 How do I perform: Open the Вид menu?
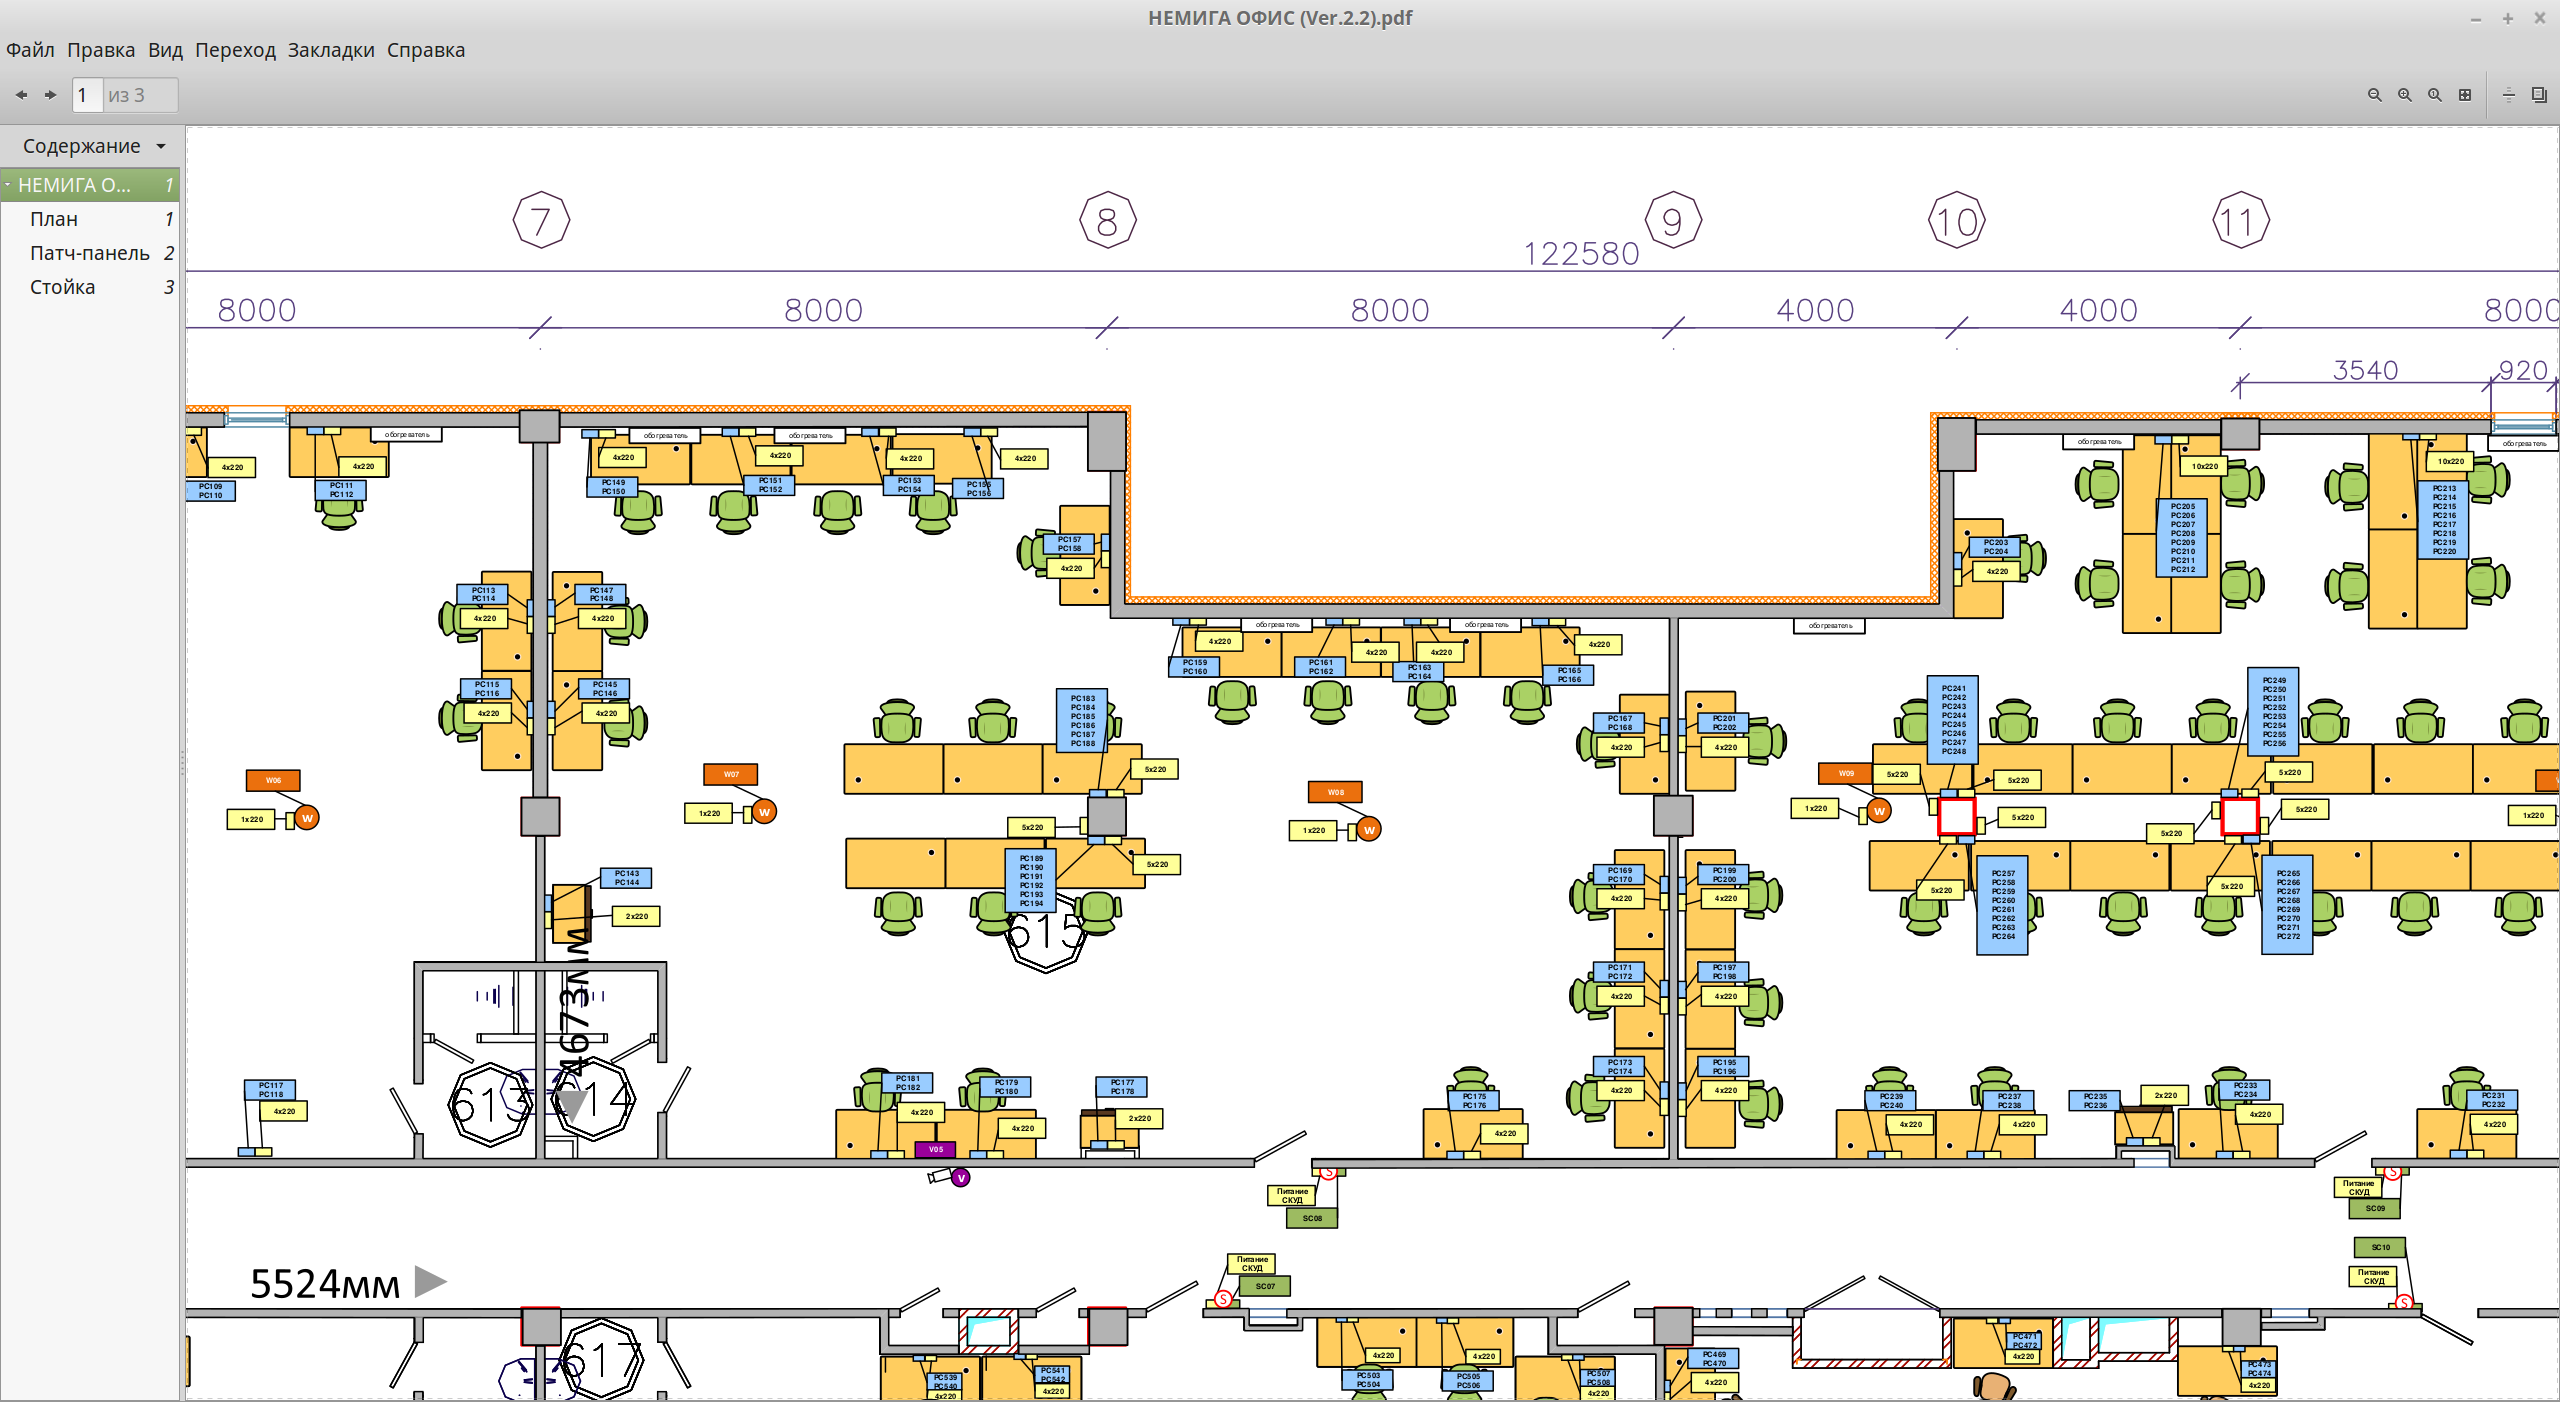click(x=165, y=50)
